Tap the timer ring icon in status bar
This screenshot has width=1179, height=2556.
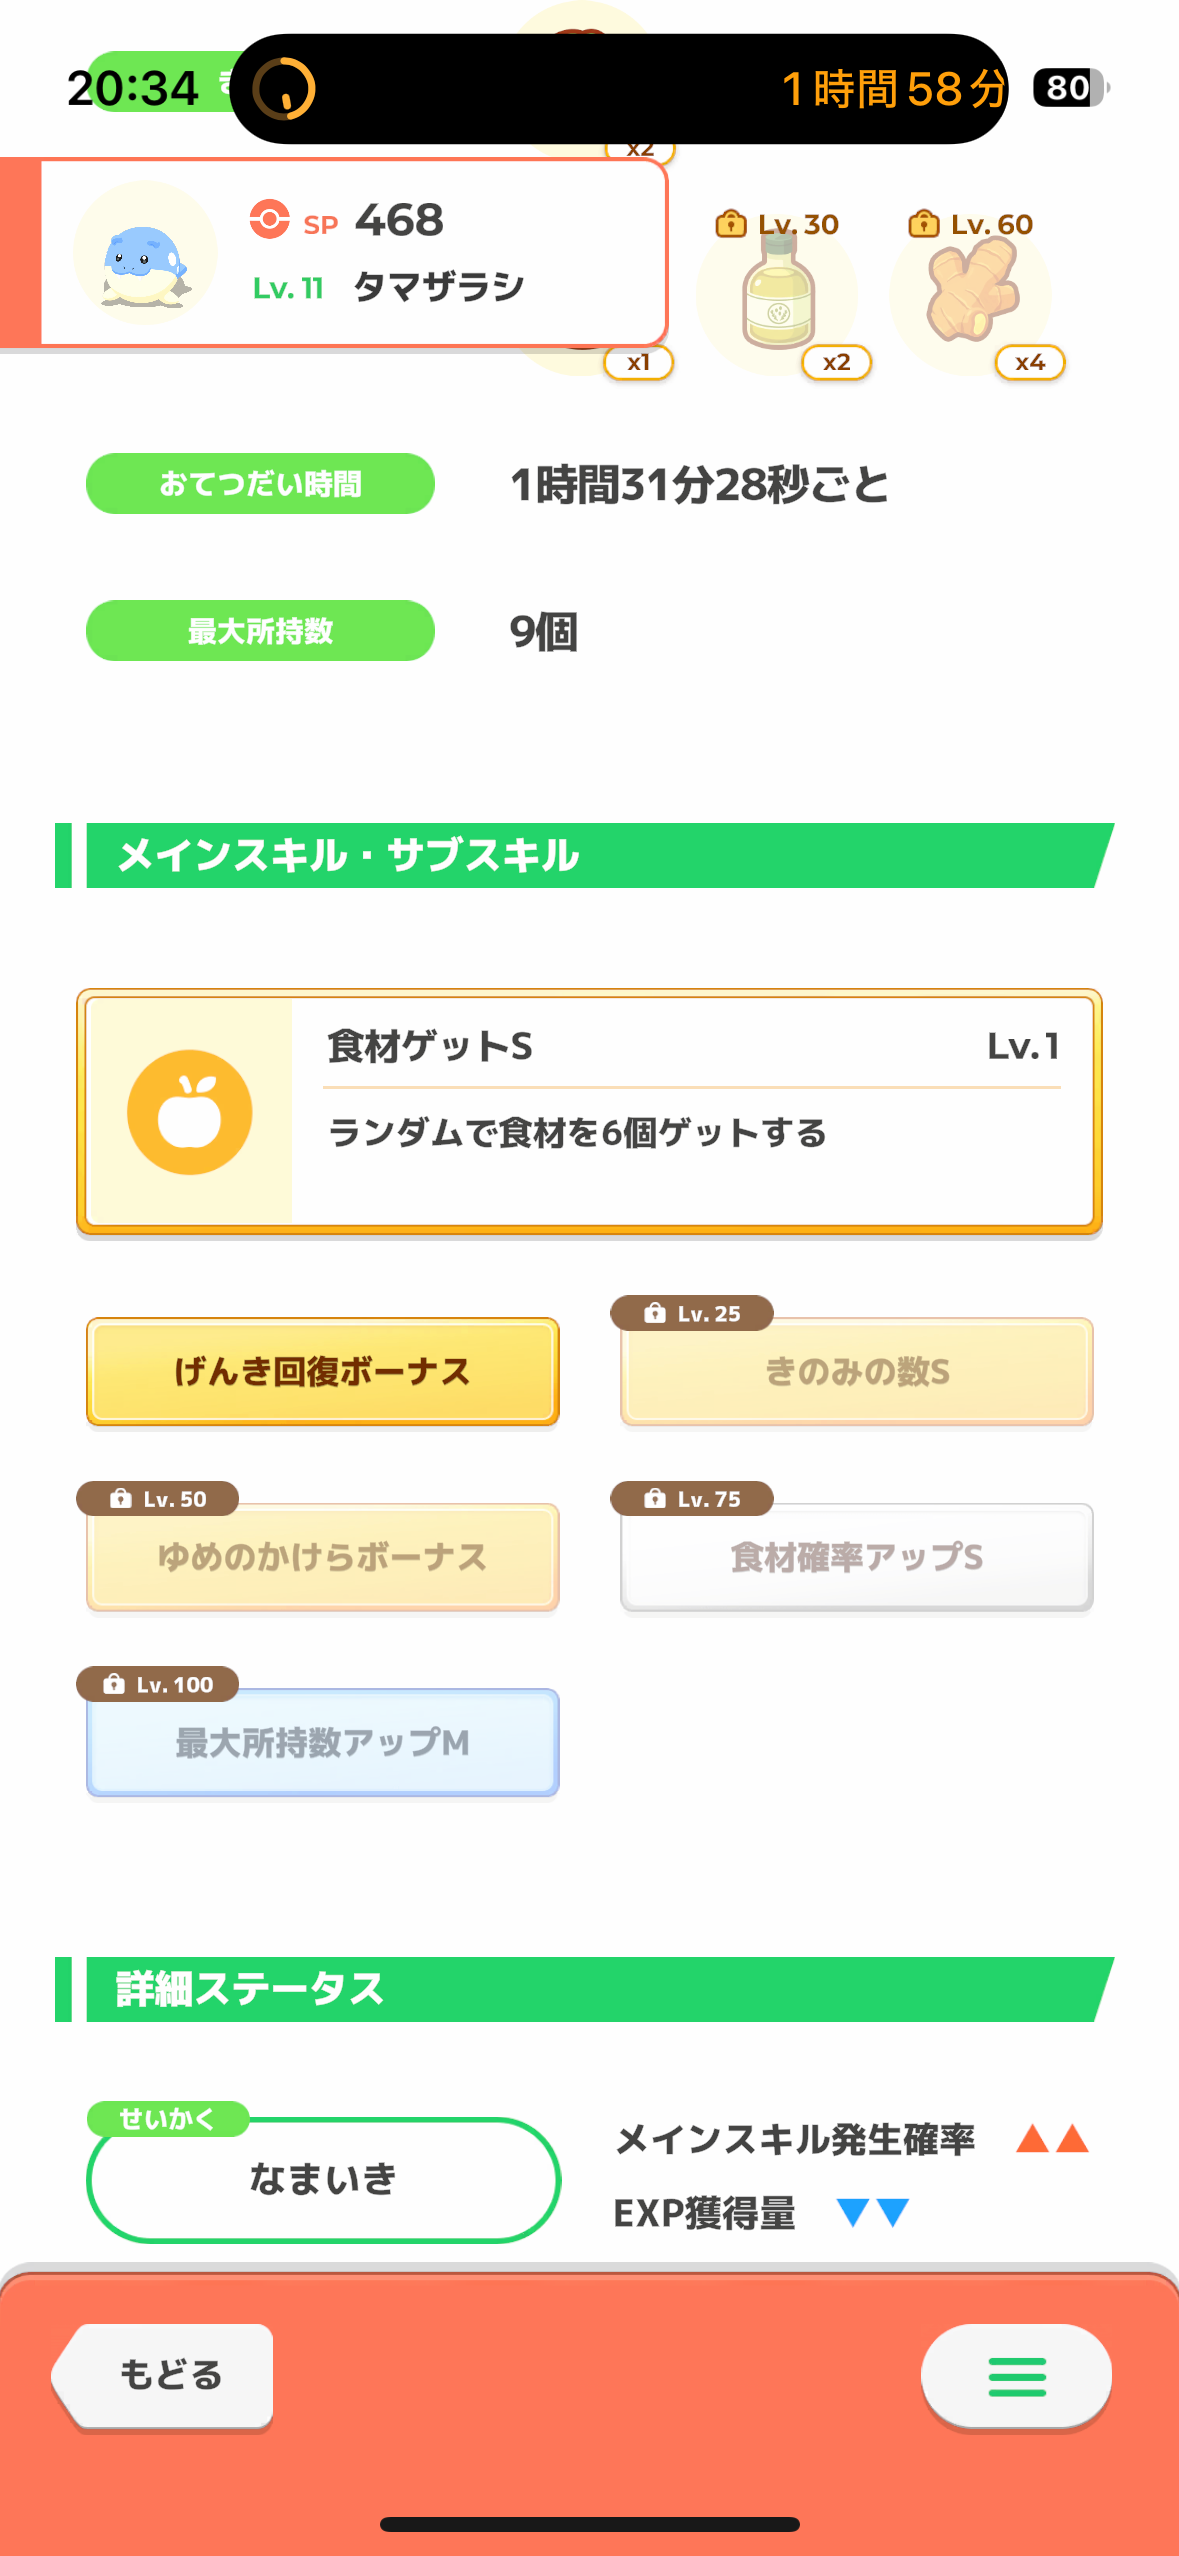coord(284,89)
